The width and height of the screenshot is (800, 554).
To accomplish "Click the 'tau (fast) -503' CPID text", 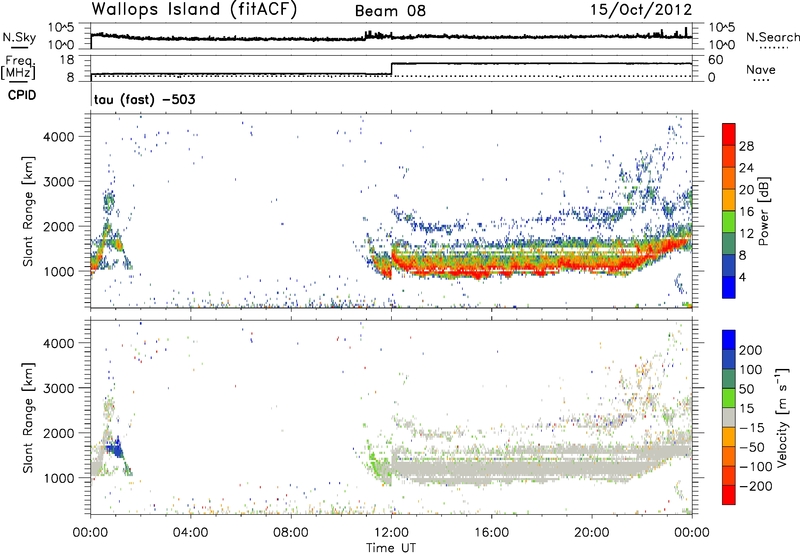I will click(144, 99).
